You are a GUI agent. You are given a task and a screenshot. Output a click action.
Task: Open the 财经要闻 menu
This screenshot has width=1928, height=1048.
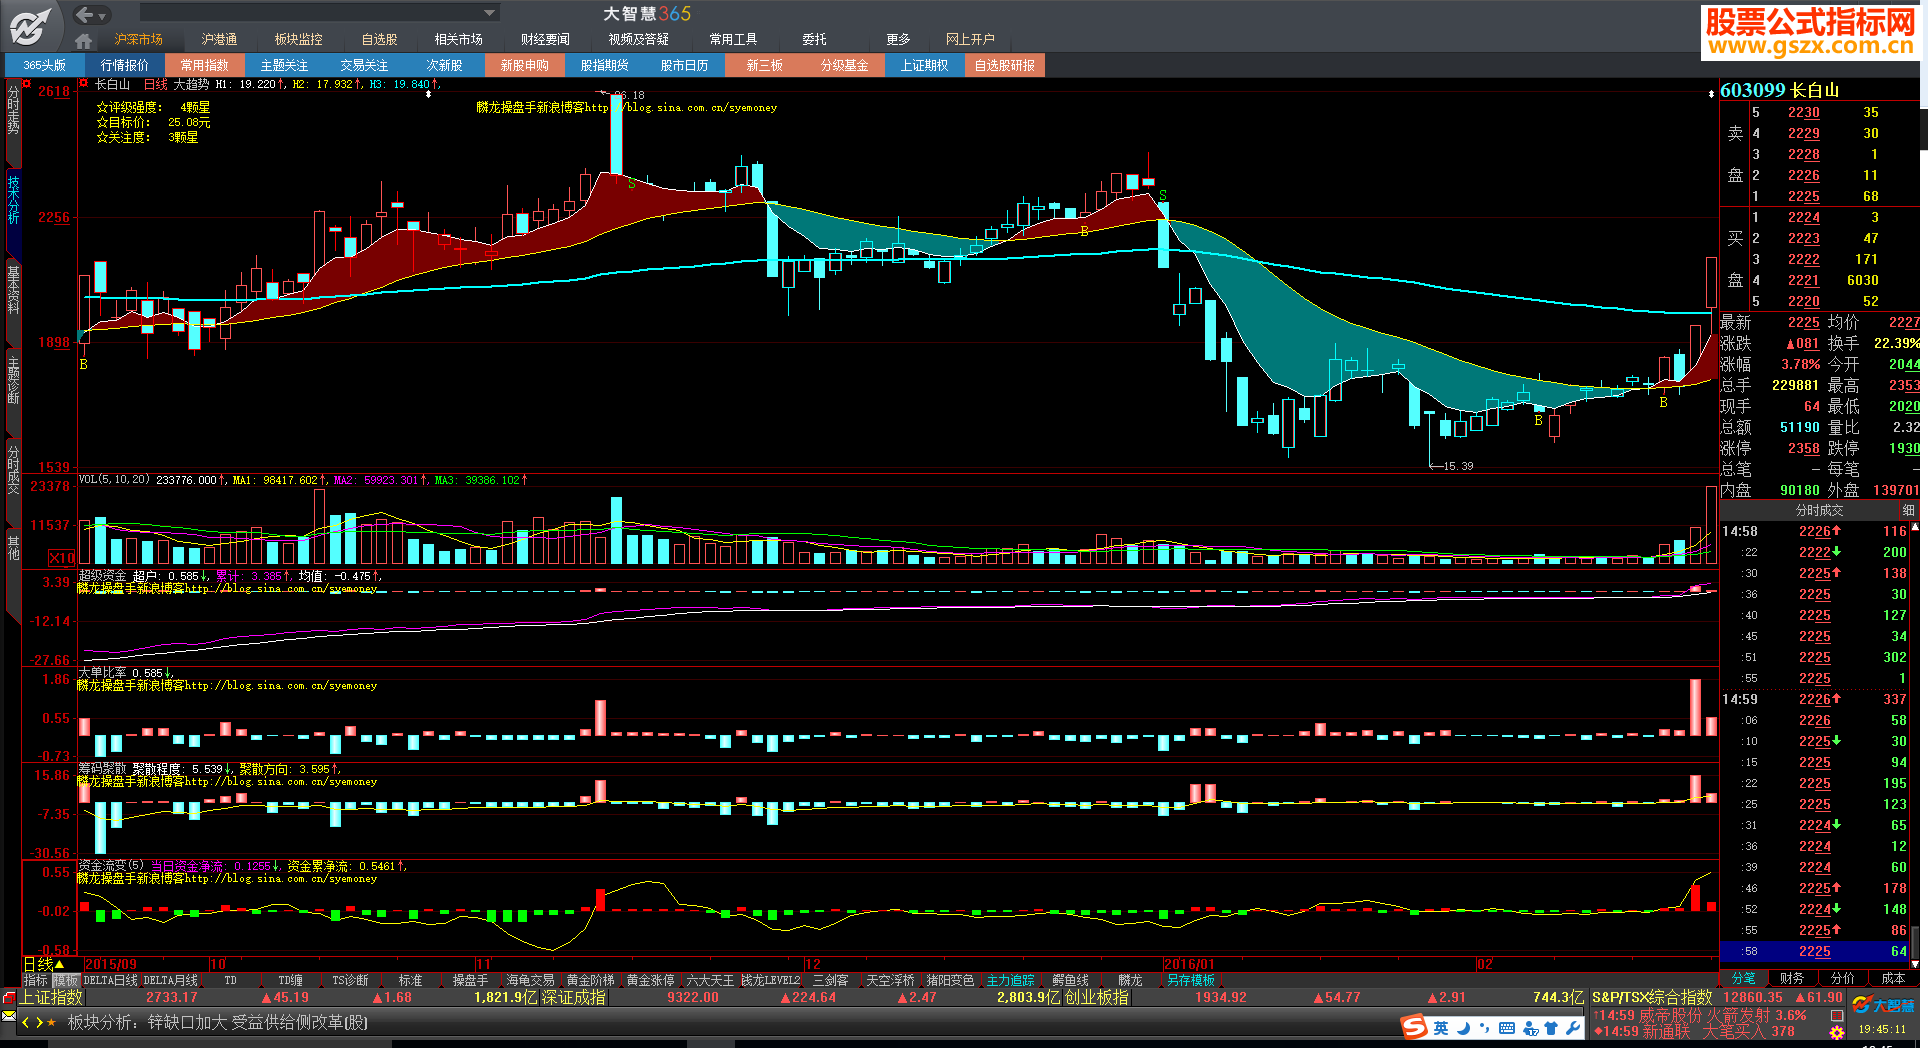[545, 39]
